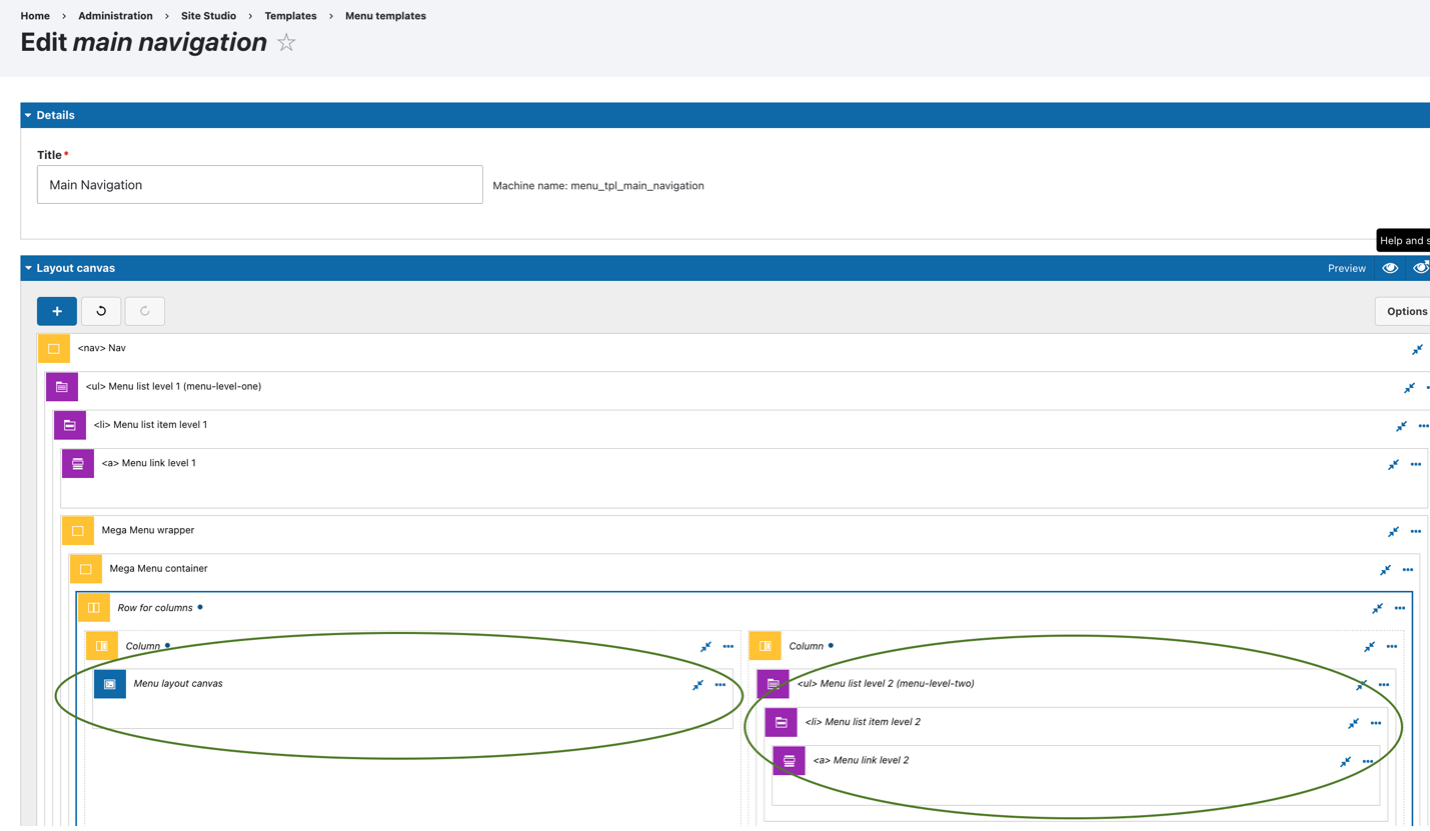1430x831 pixels.
Task: Select '<ul> Menu list level 2 (menu-level-two)' label
Action: tap(885, 684)
